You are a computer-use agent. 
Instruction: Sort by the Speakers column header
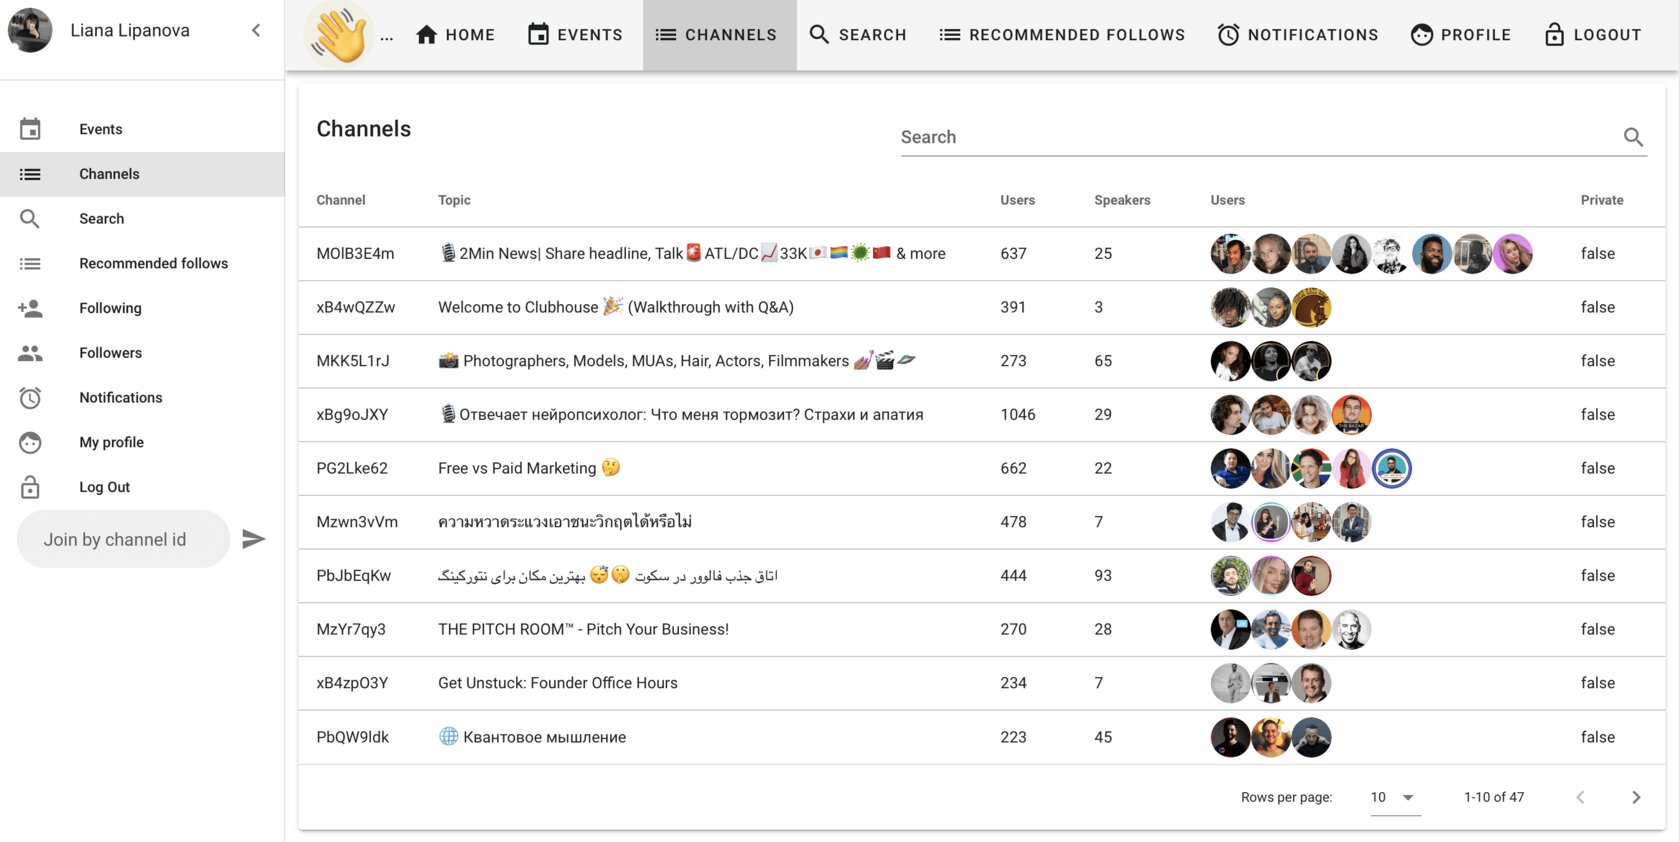(1122, 200)
